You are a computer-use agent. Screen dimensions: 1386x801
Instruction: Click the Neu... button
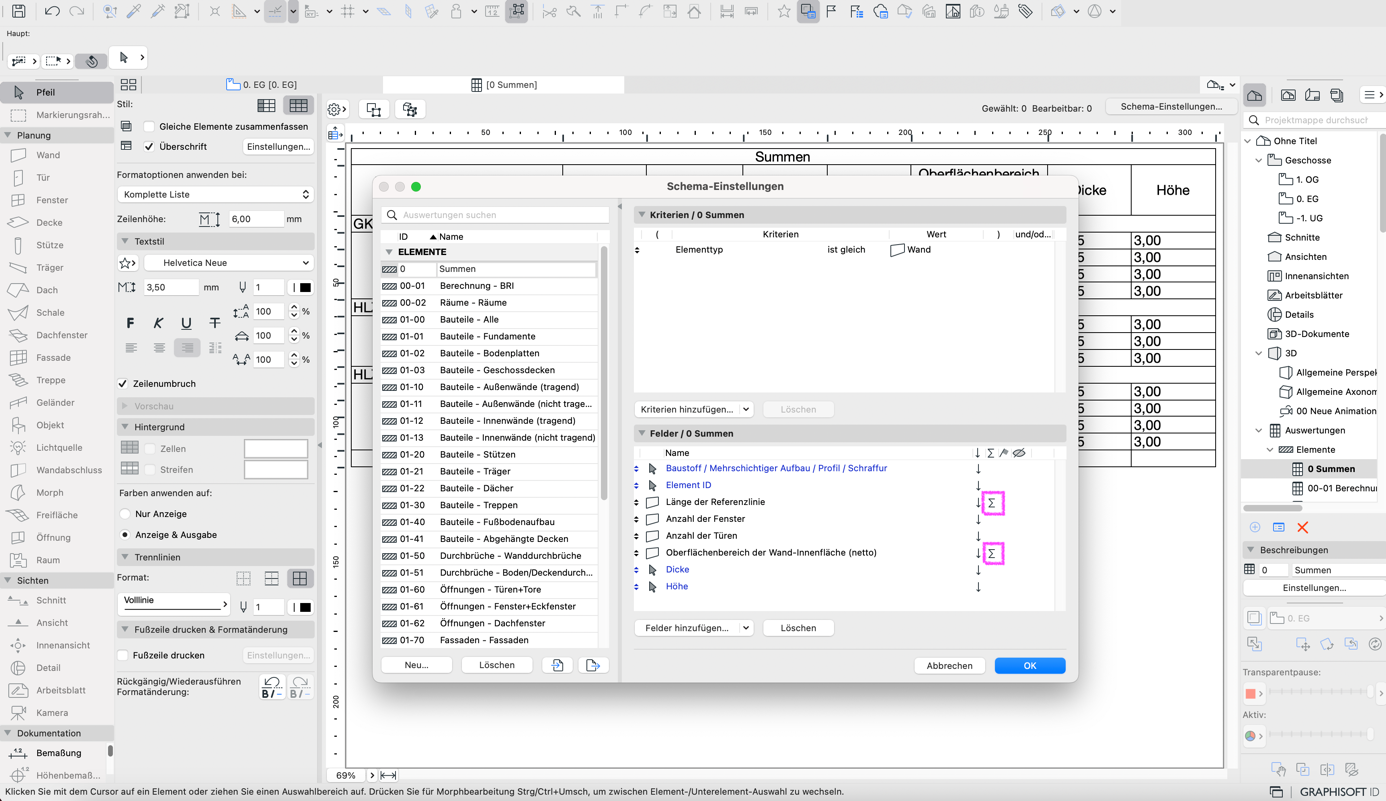(x=417, y=665)
